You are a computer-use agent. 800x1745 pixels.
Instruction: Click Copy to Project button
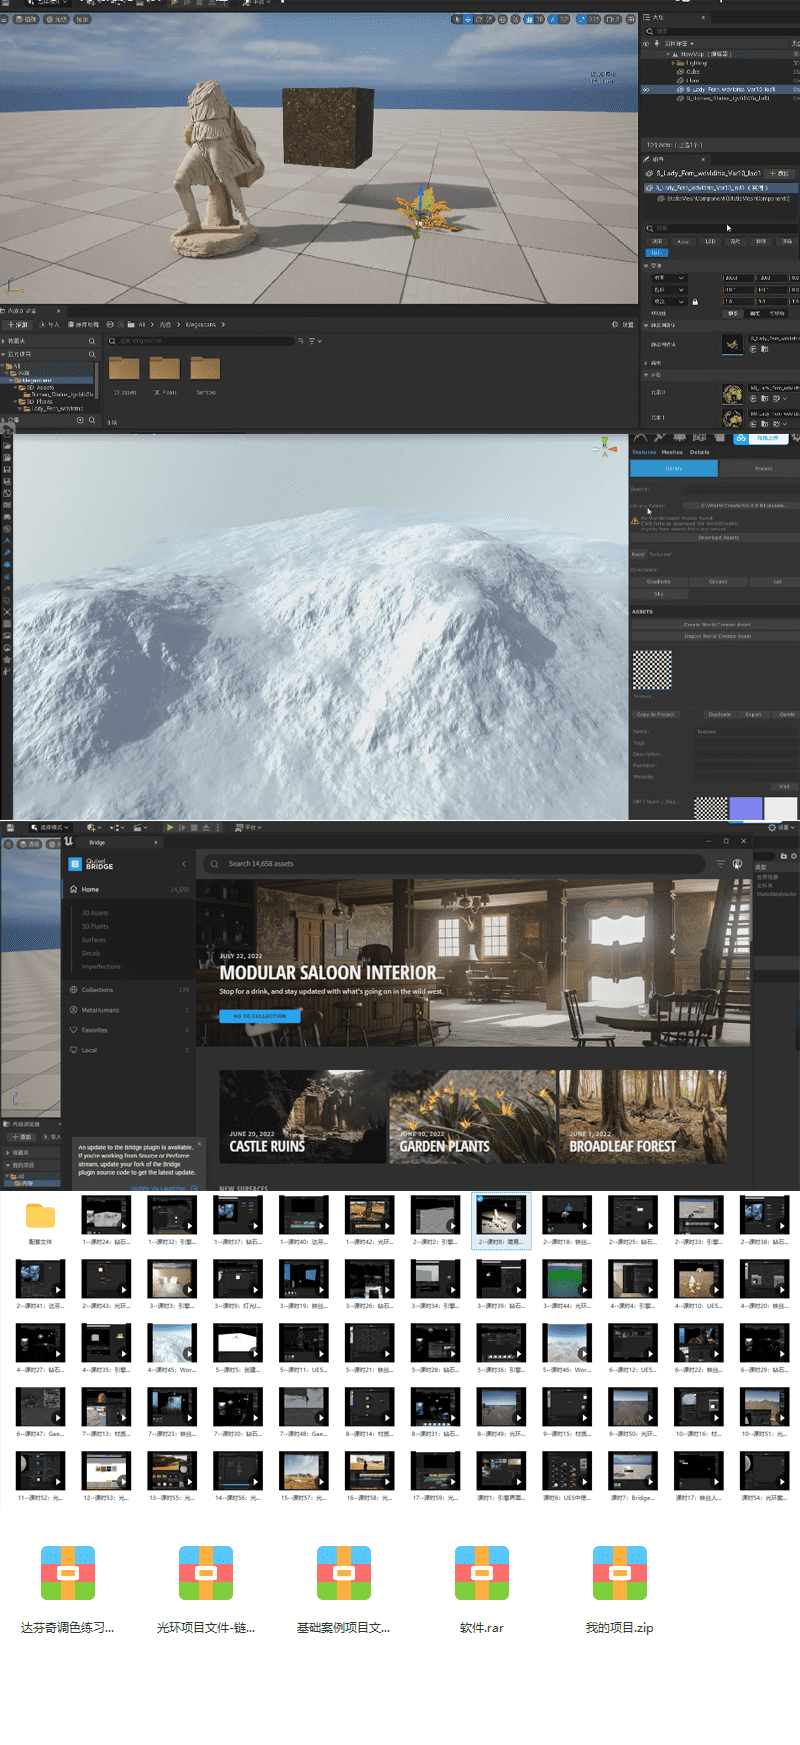[x=656, y=714]
